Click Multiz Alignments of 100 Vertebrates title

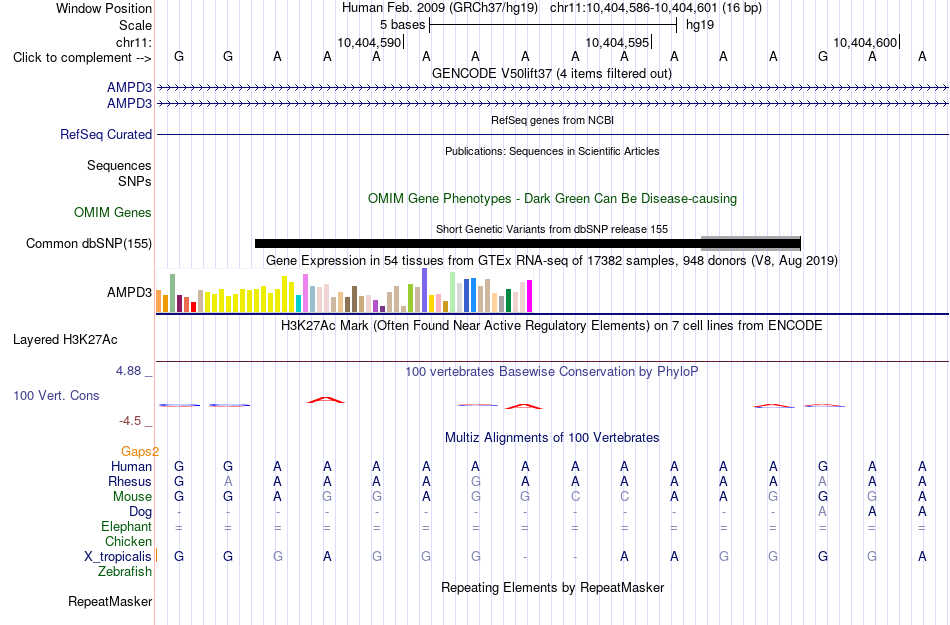pyautogui.click(x=552, y=437)
